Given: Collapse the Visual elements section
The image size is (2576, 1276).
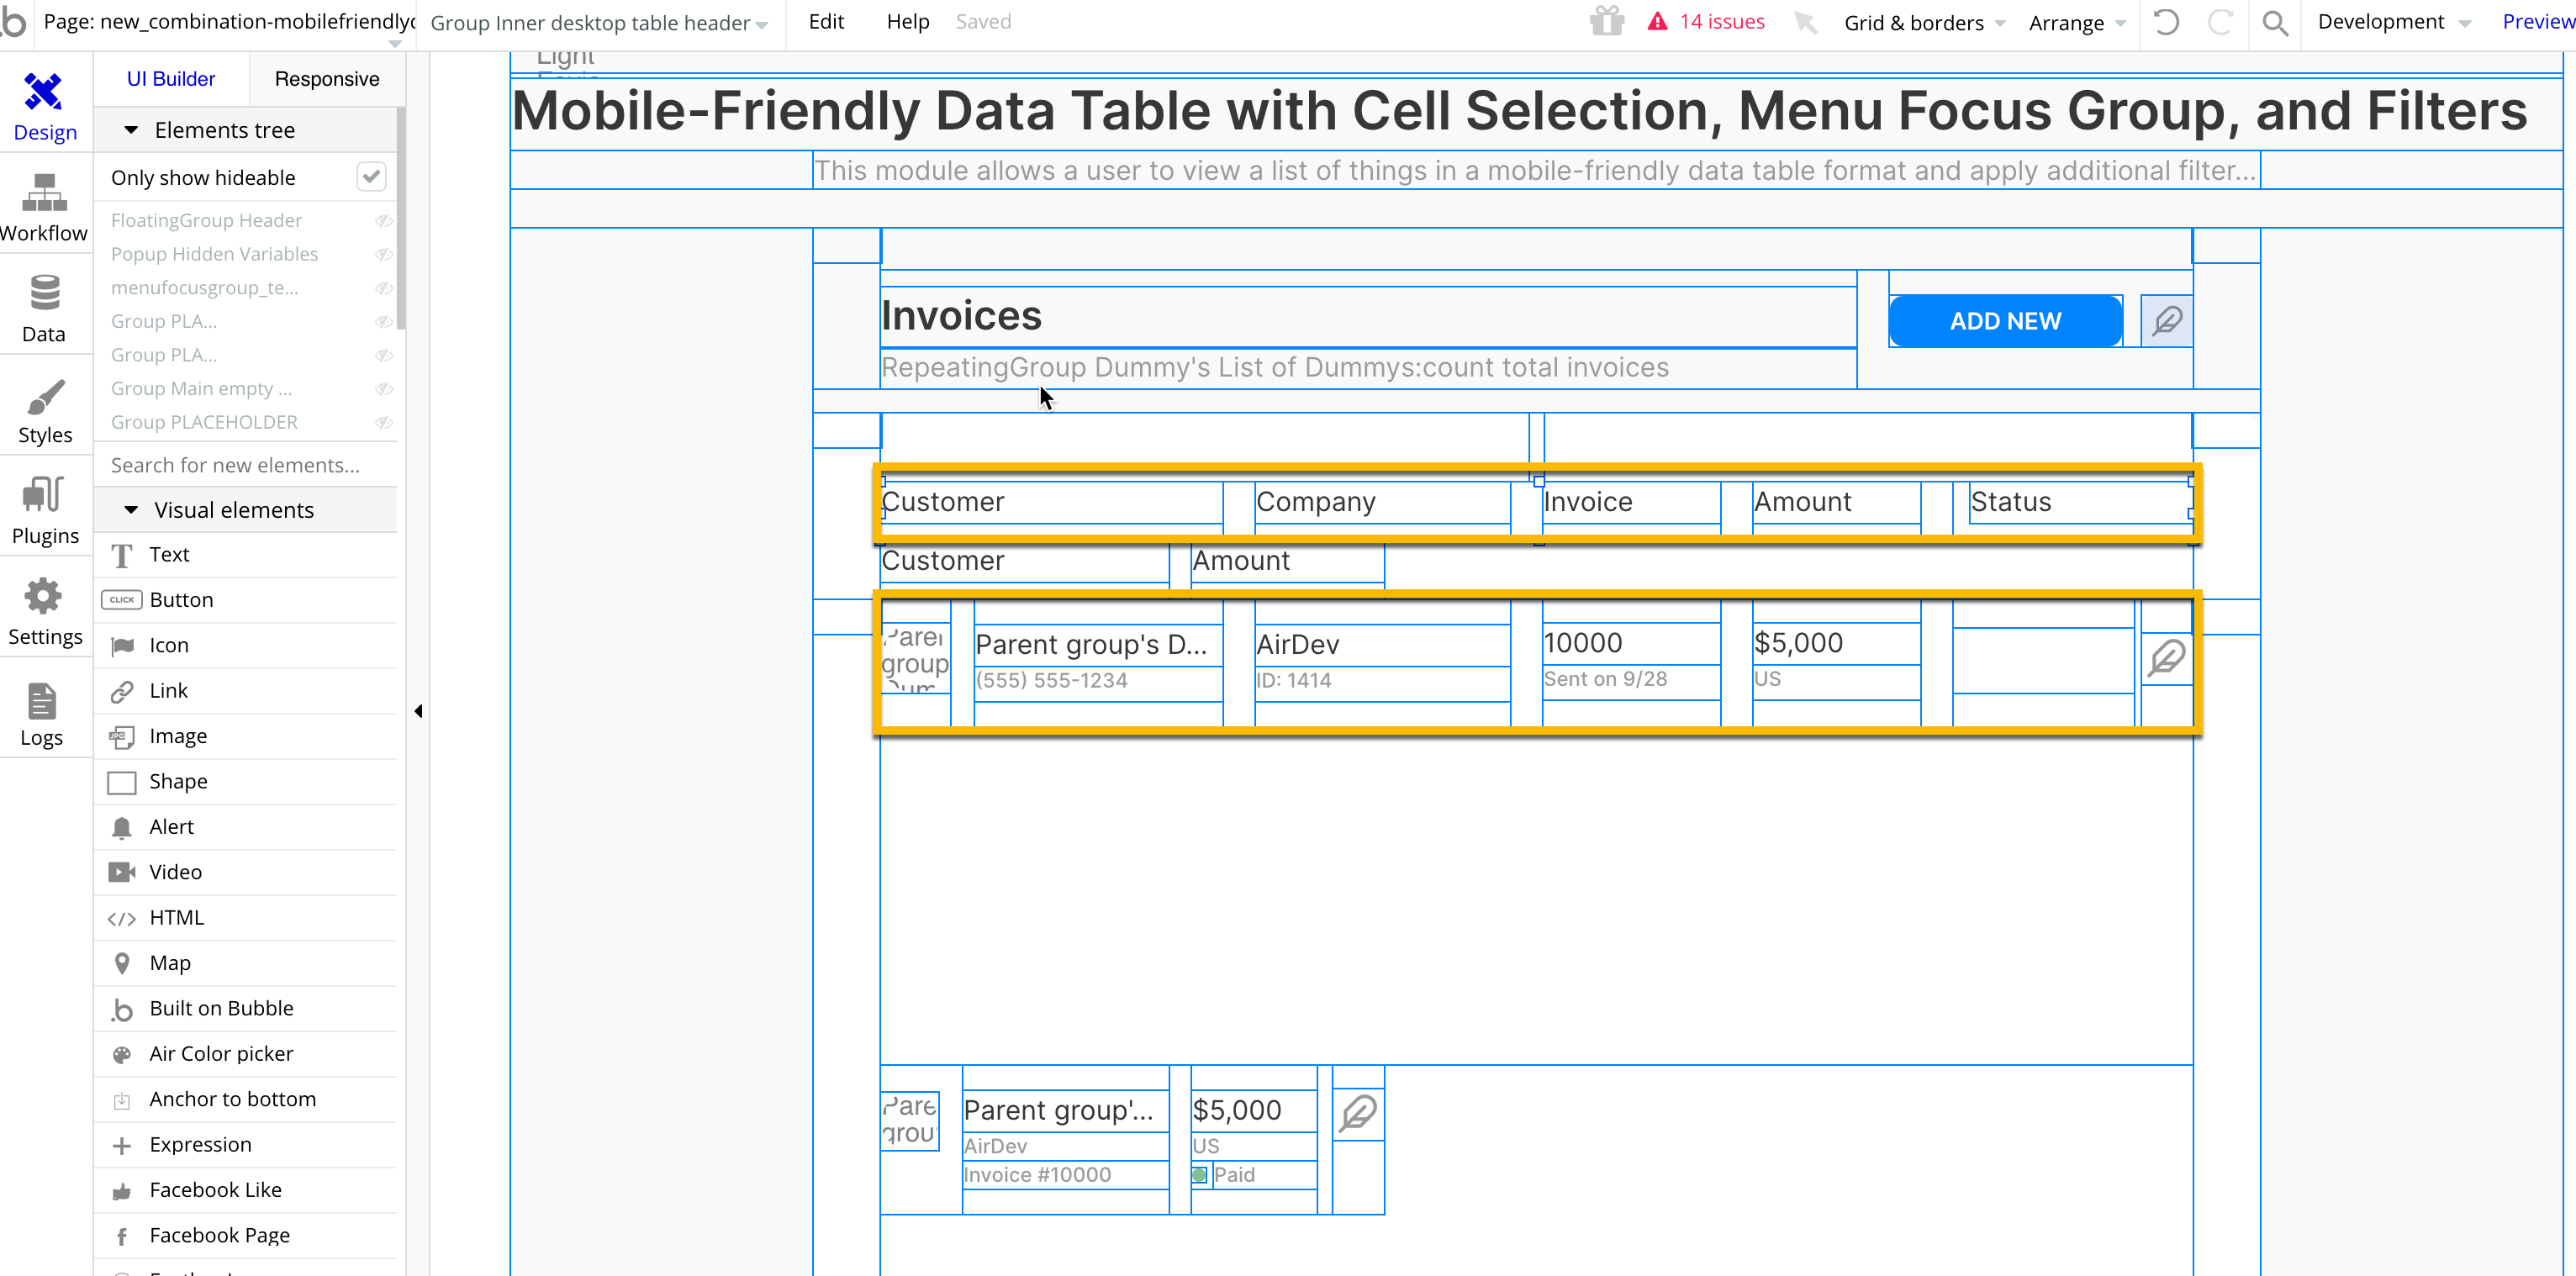Looking at the screenshot, I should point(131,510).
